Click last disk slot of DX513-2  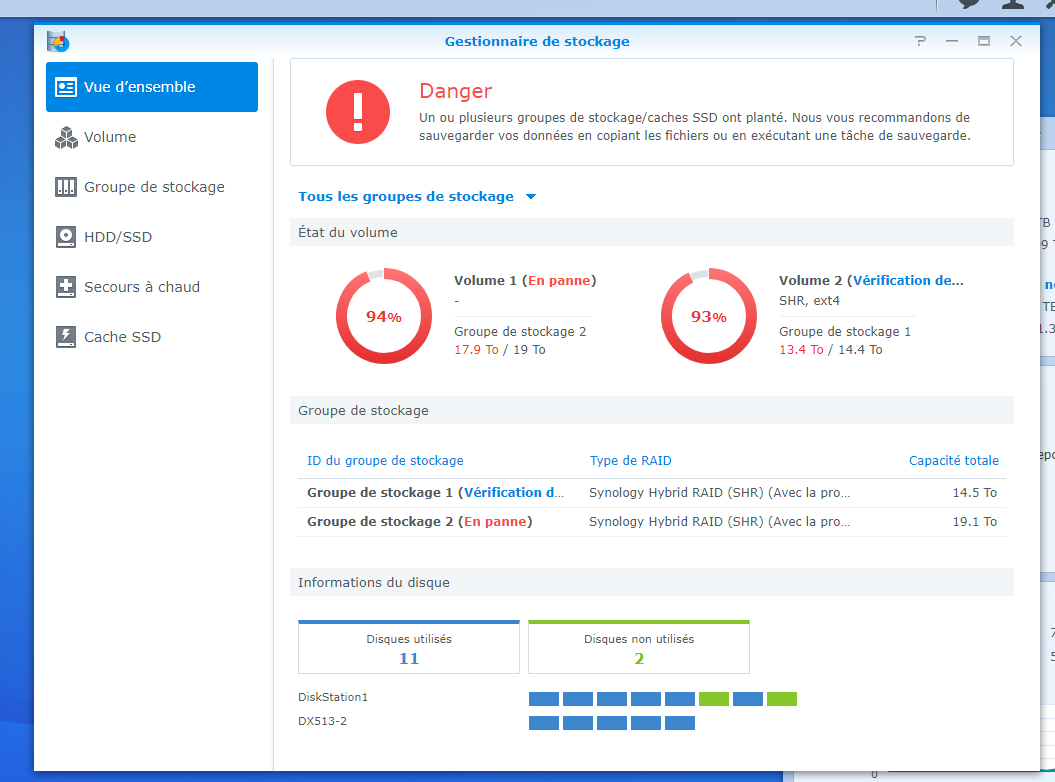tap(680, 723)
